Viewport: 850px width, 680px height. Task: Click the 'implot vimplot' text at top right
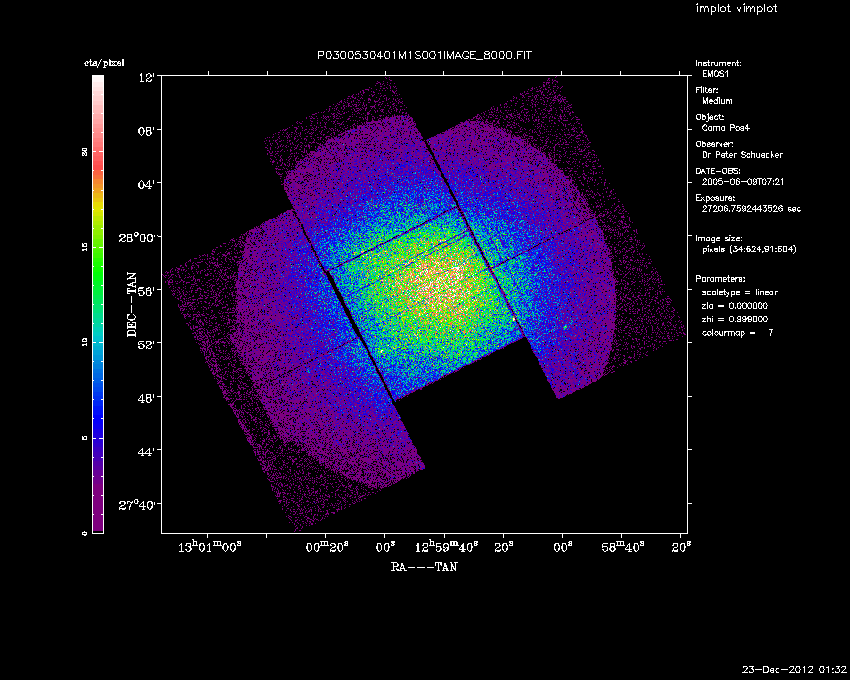(x=736, y=9)
